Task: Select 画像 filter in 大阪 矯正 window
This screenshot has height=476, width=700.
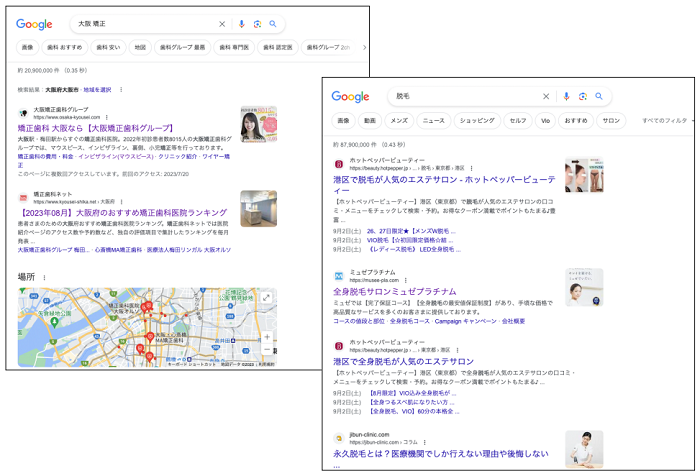Action: [x=28, y=47]
